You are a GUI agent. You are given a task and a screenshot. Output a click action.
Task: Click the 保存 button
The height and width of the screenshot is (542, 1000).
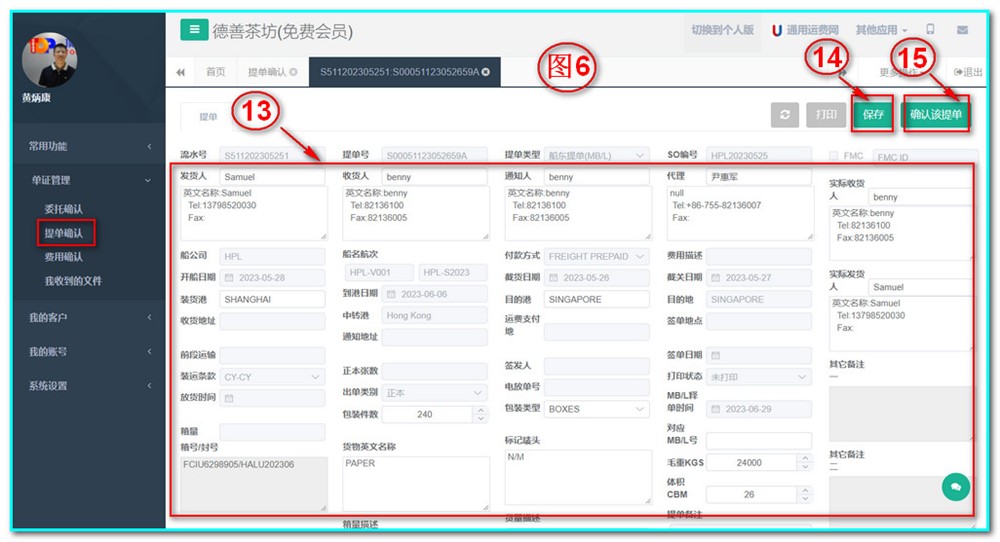(x=872, y=114)
